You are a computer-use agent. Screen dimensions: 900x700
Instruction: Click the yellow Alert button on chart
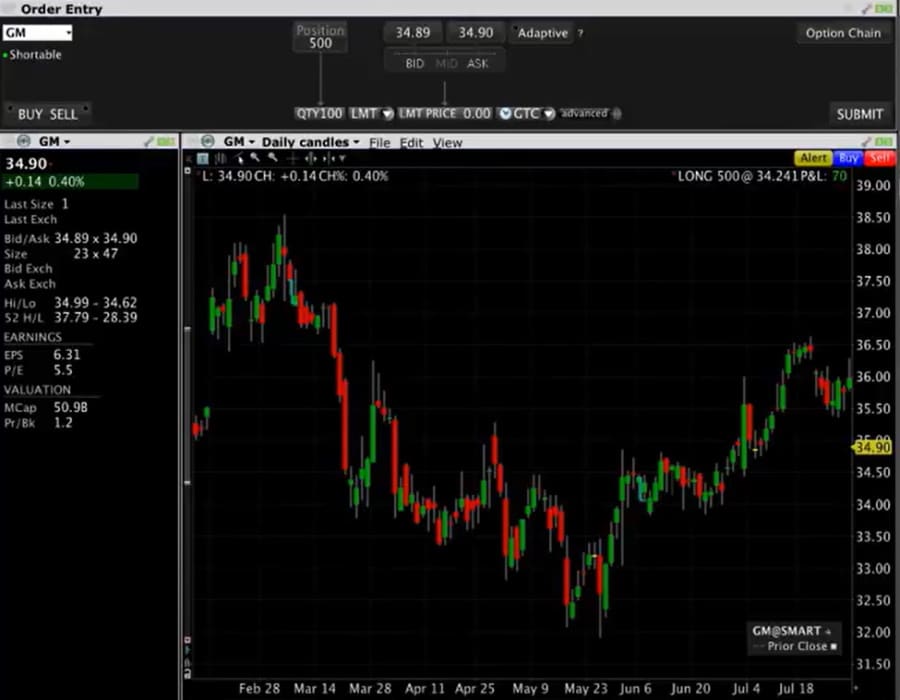[x=813, y=158]
